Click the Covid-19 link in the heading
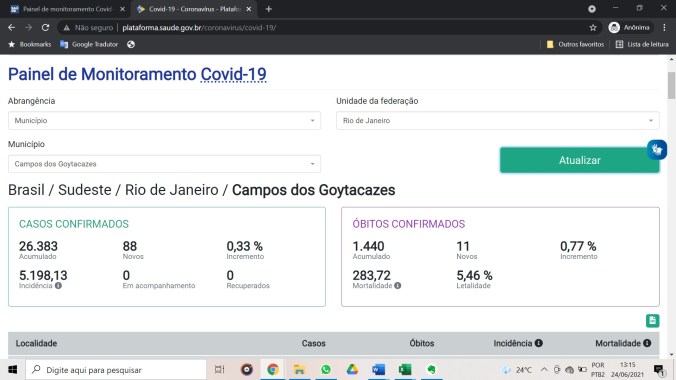The height and width of the screenshot is (380, 676). pos(233,74)
